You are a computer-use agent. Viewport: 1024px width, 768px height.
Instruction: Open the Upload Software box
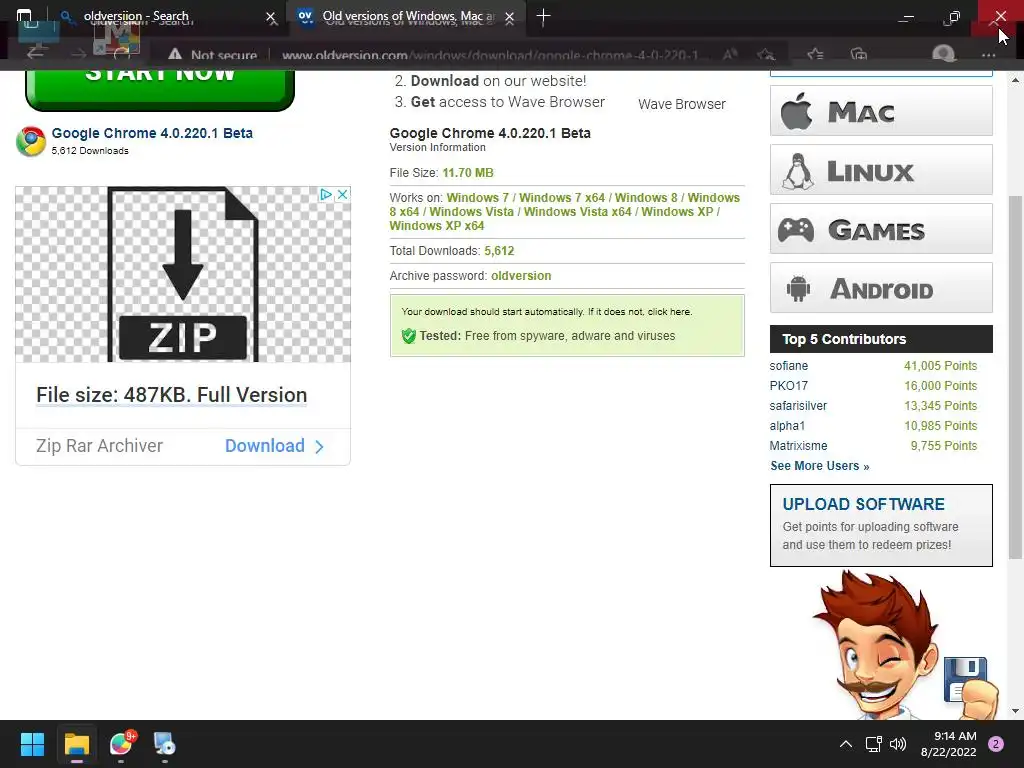[x=881, y=525]
